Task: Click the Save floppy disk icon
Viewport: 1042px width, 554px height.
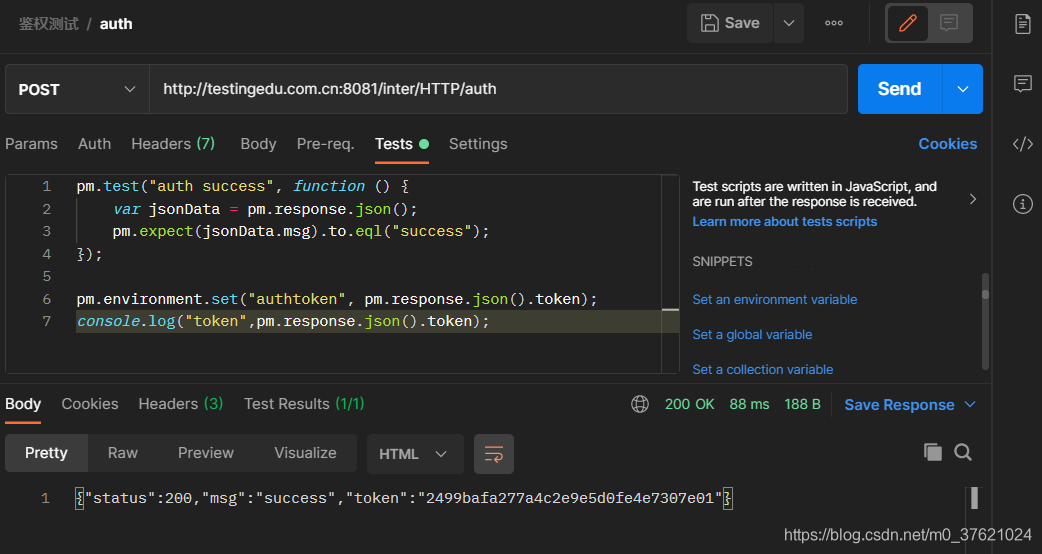Action: click(x=710, y=23)
